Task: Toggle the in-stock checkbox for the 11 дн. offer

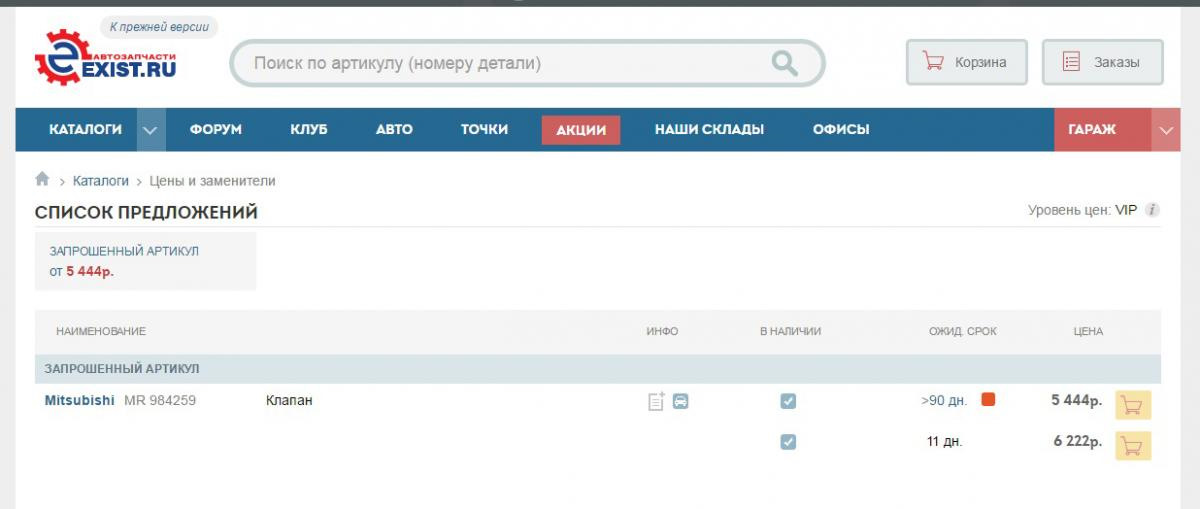Action: [788, 441]
